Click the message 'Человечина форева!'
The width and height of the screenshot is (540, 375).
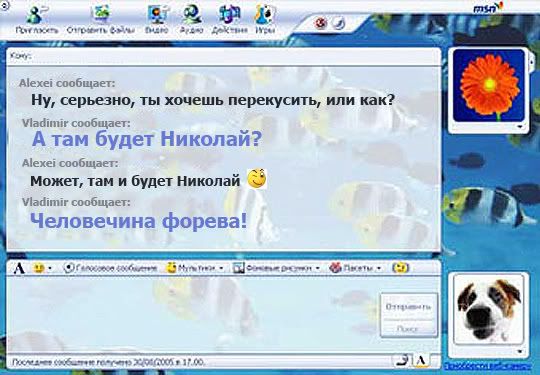(x=138, y=221)
